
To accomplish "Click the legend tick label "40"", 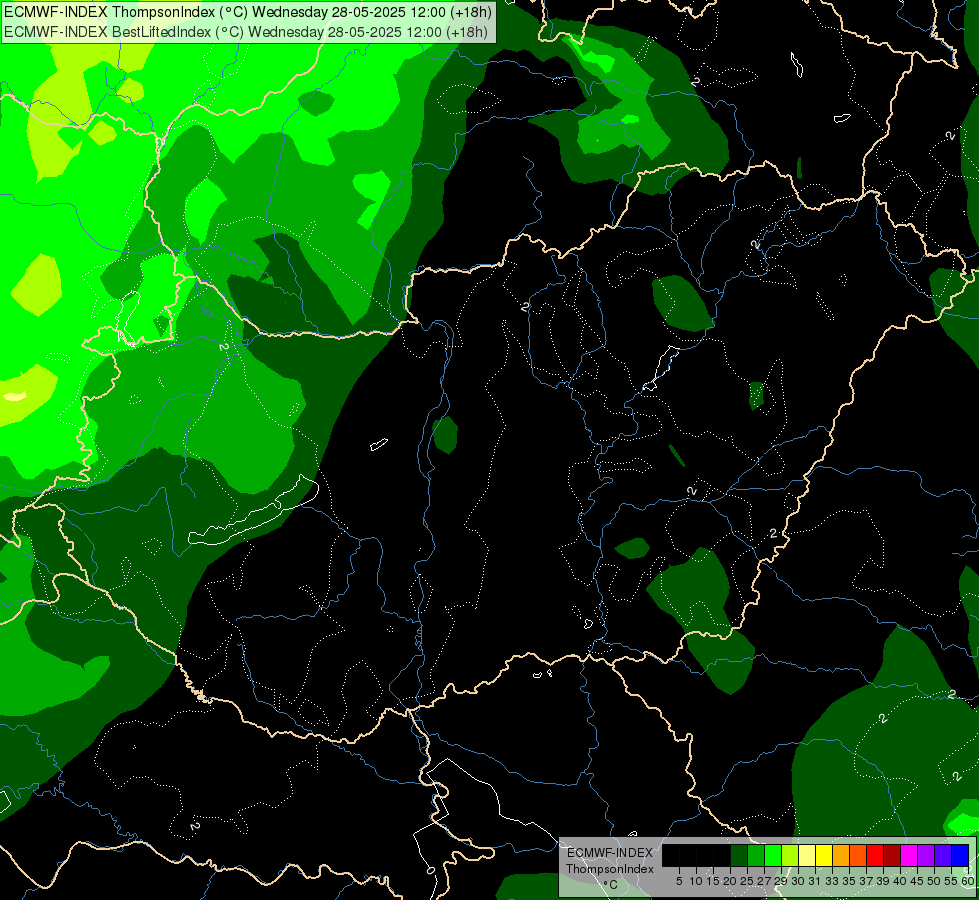I will click(900, 881).
